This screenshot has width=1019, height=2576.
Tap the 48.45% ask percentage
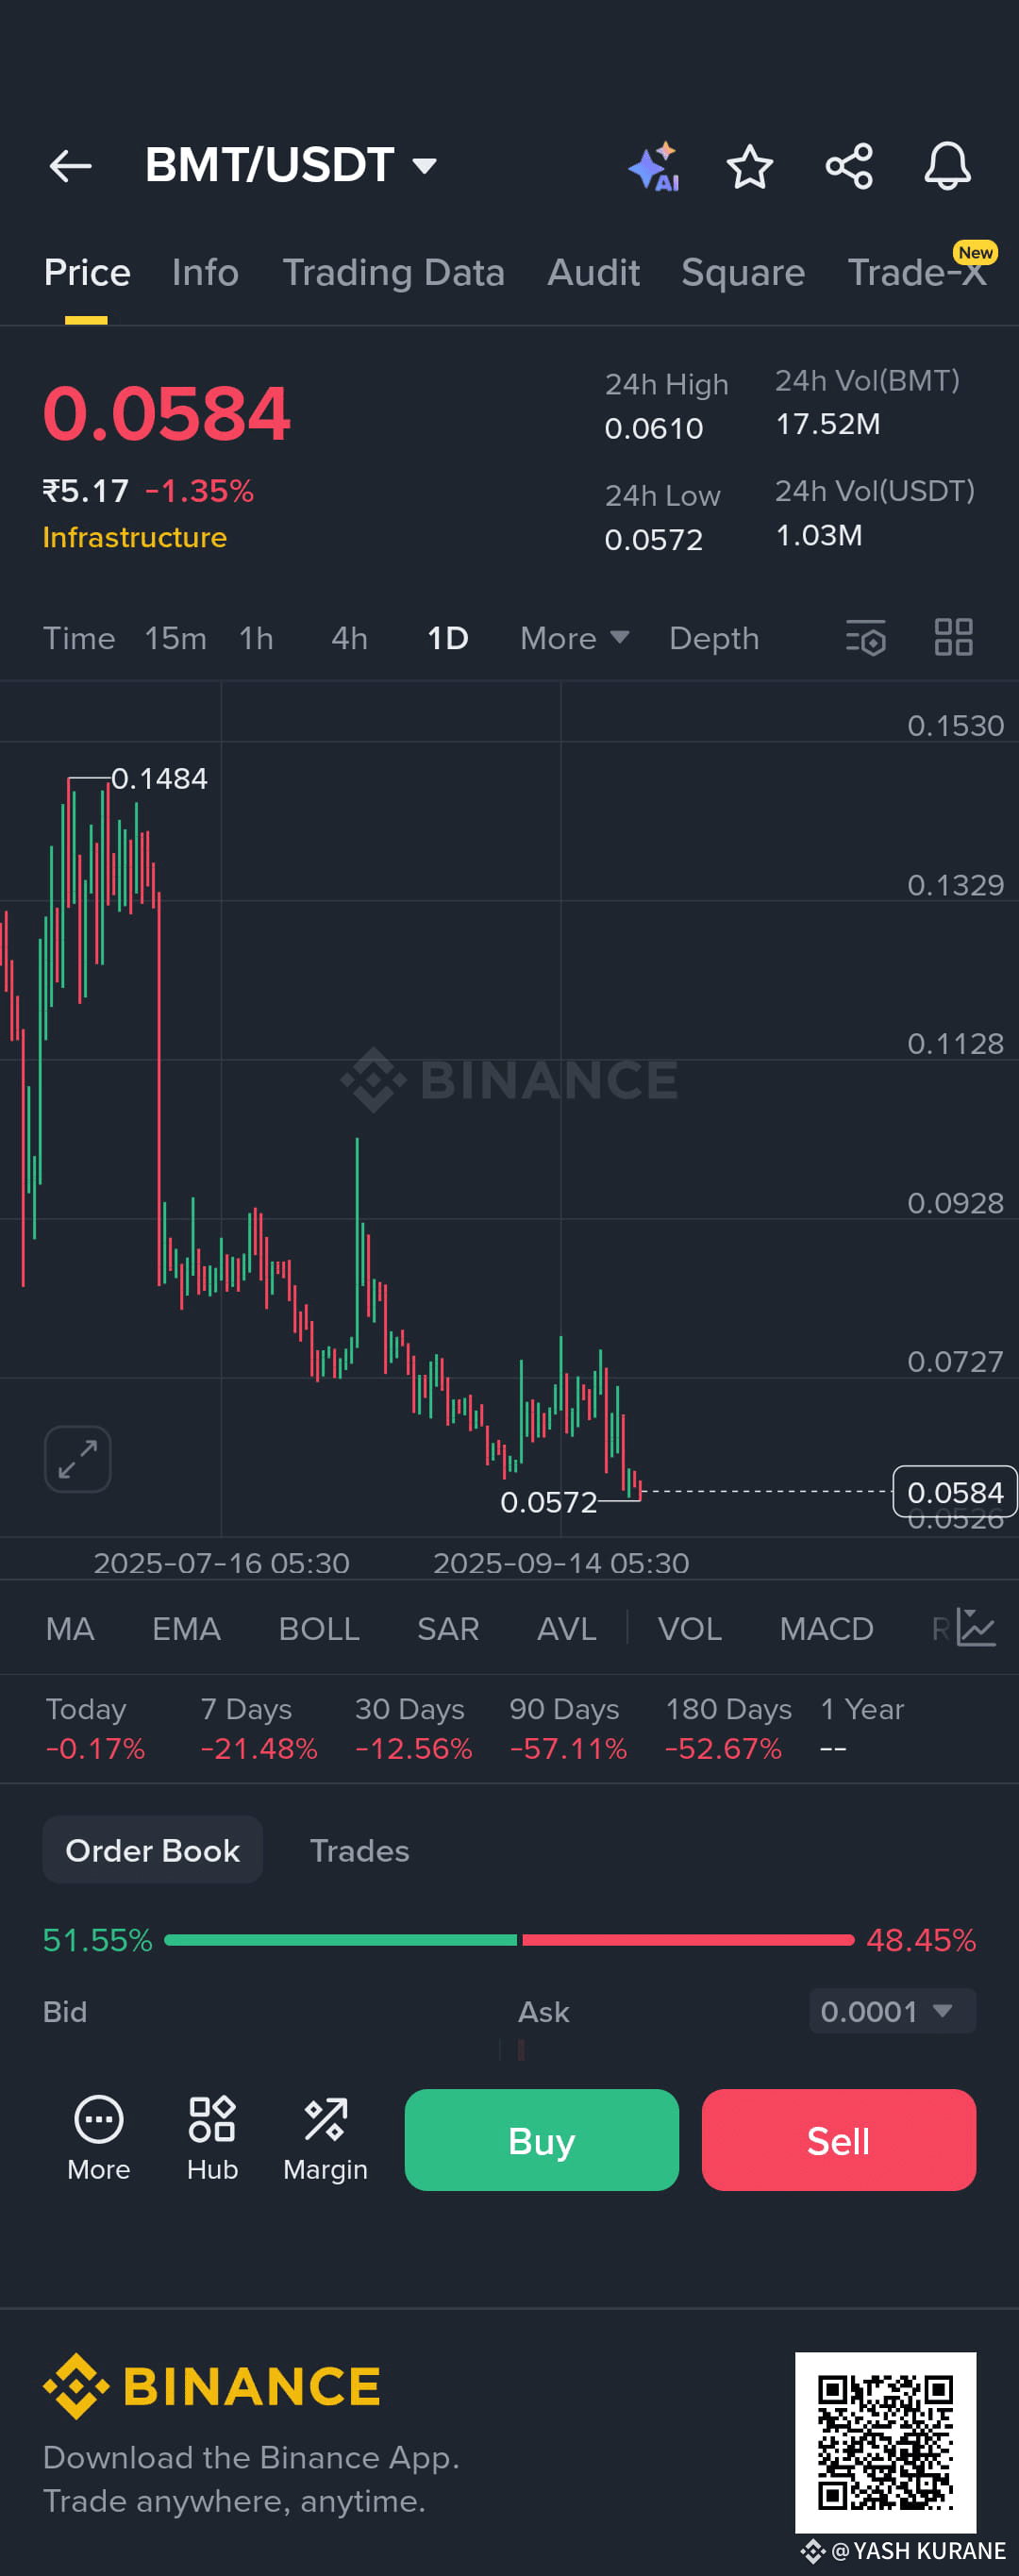921,1940
